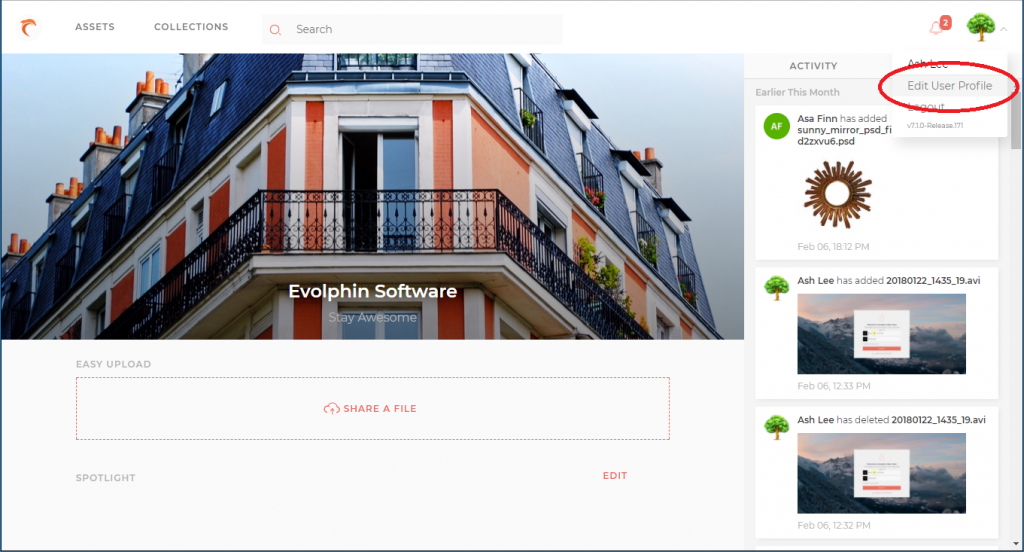Click the EASY UPLOAD section label

click(x=113, y=364)
